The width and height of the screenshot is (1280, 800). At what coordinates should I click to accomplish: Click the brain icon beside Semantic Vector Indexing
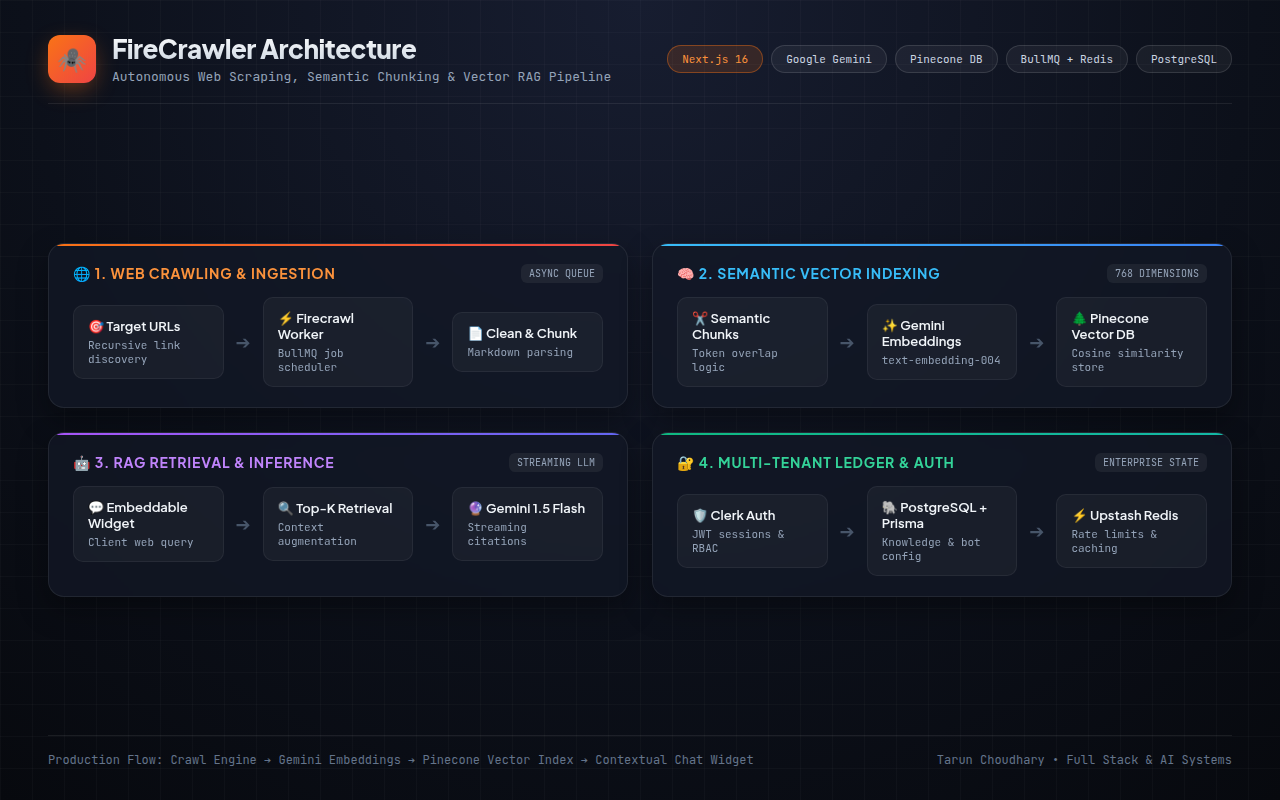pos(686,274)
